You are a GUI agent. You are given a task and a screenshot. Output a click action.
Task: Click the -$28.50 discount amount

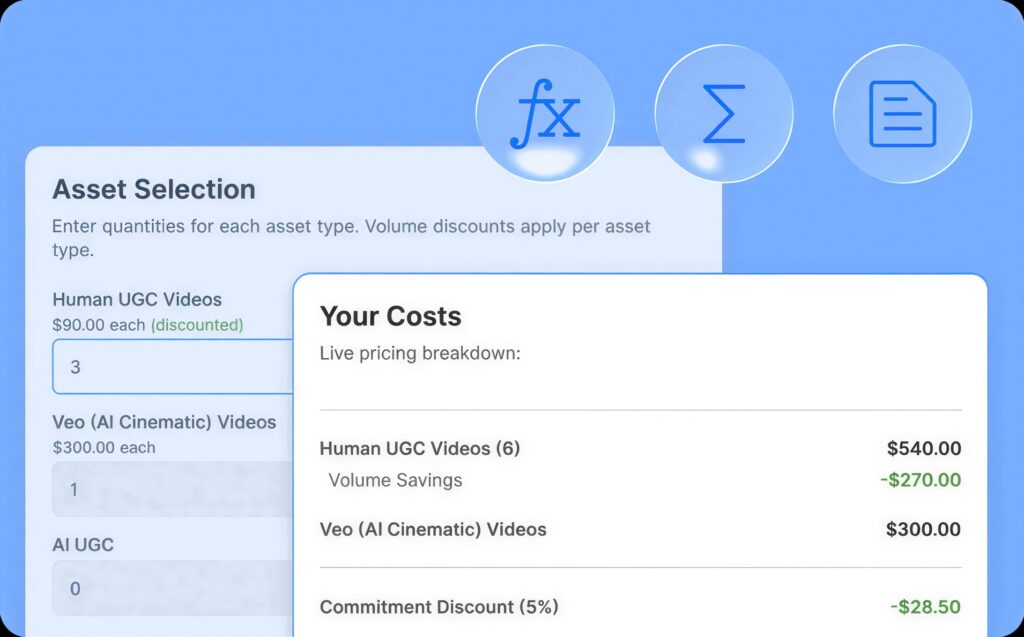click(925, 607)
